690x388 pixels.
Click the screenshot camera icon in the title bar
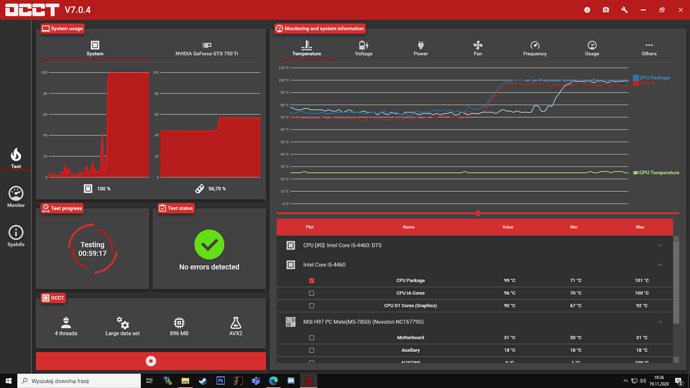606,10
